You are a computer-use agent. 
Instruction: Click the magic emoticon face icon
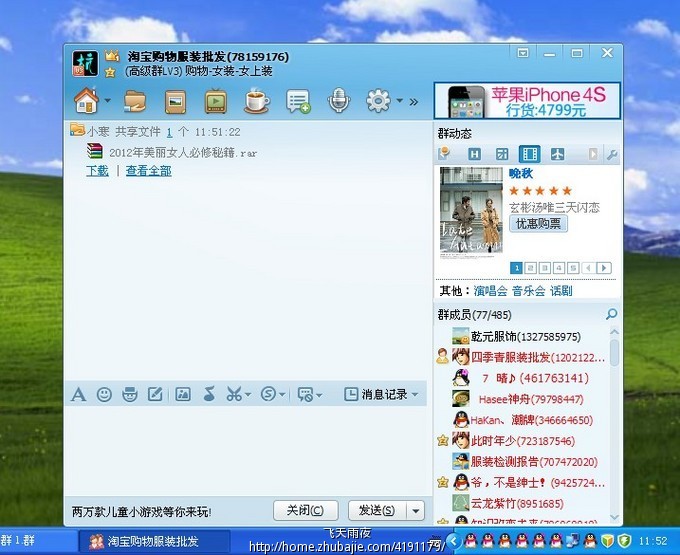130,395
